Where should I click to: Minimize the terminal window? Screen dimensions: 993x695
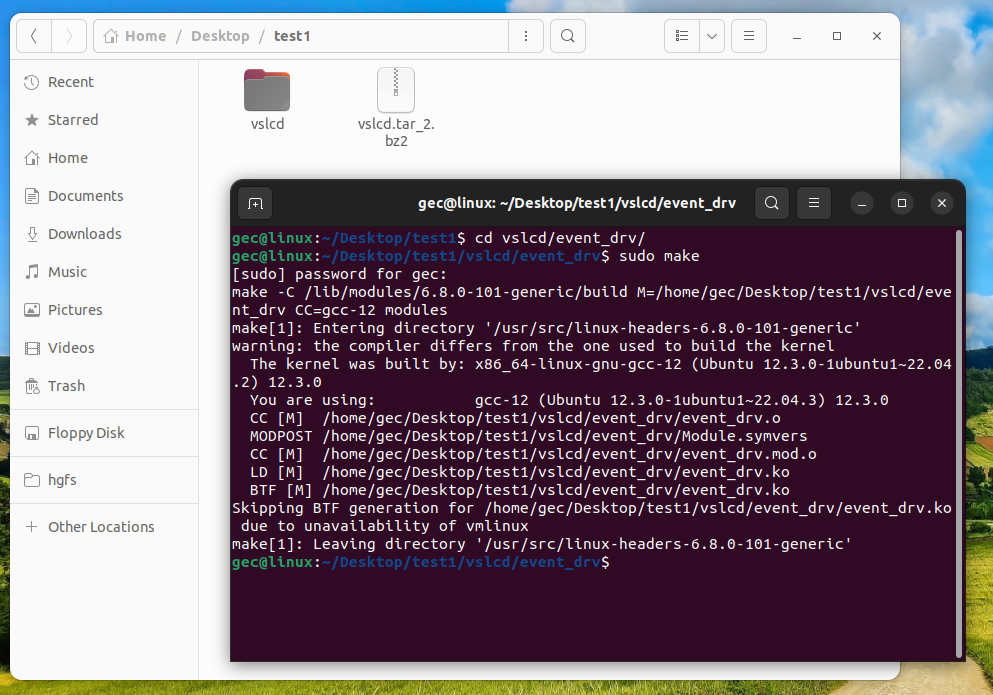862,203
